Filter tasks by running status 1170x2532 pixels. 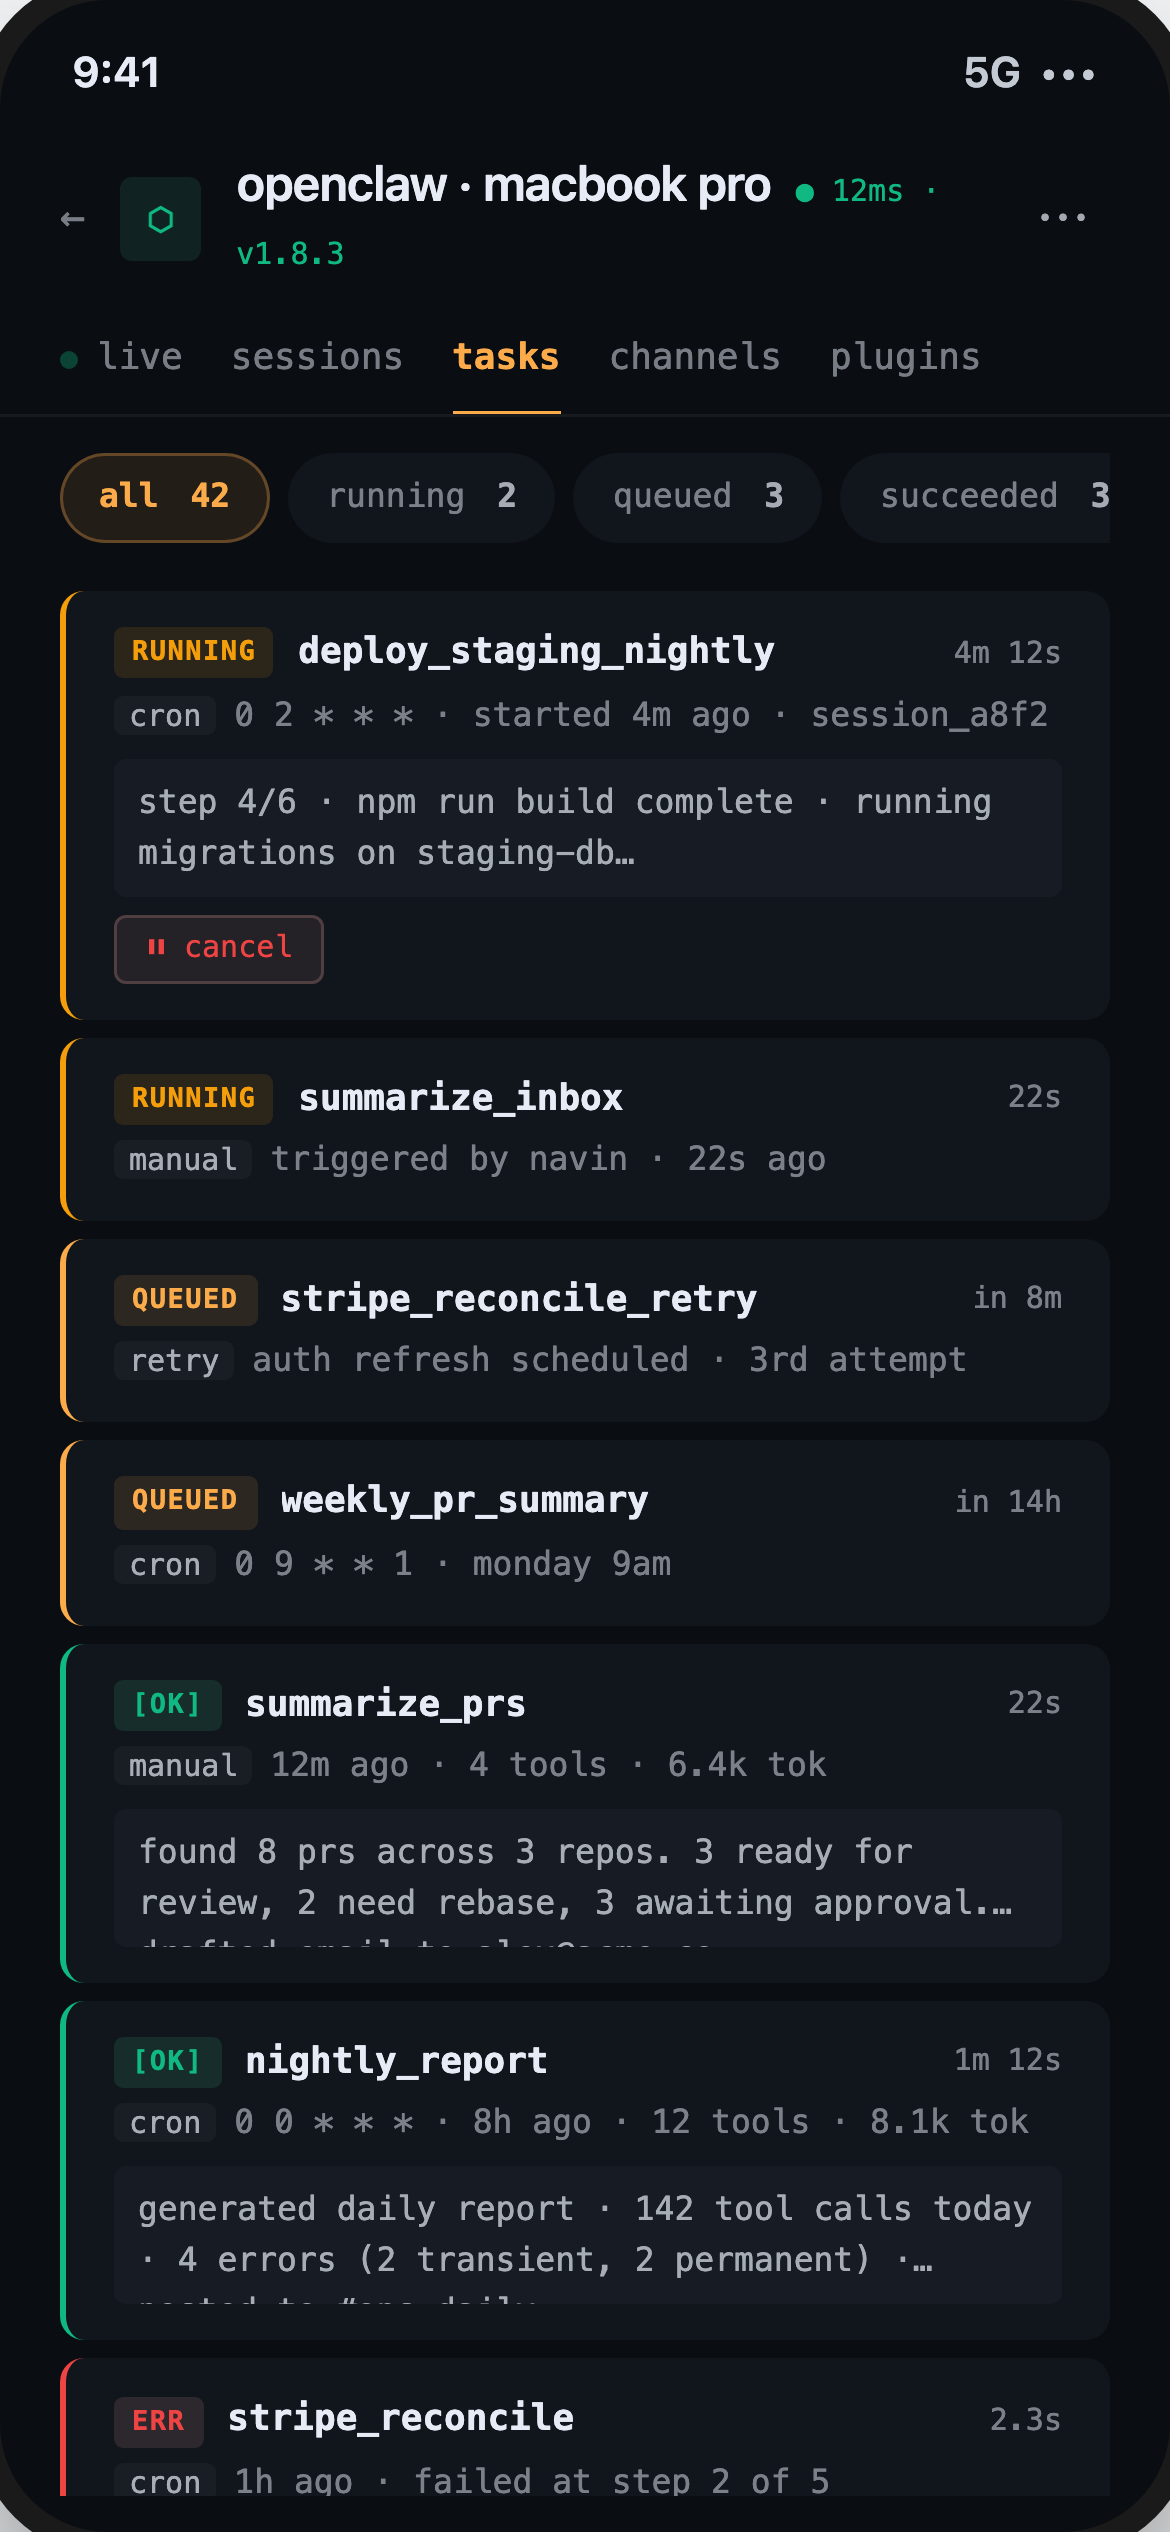click(421, 497)
